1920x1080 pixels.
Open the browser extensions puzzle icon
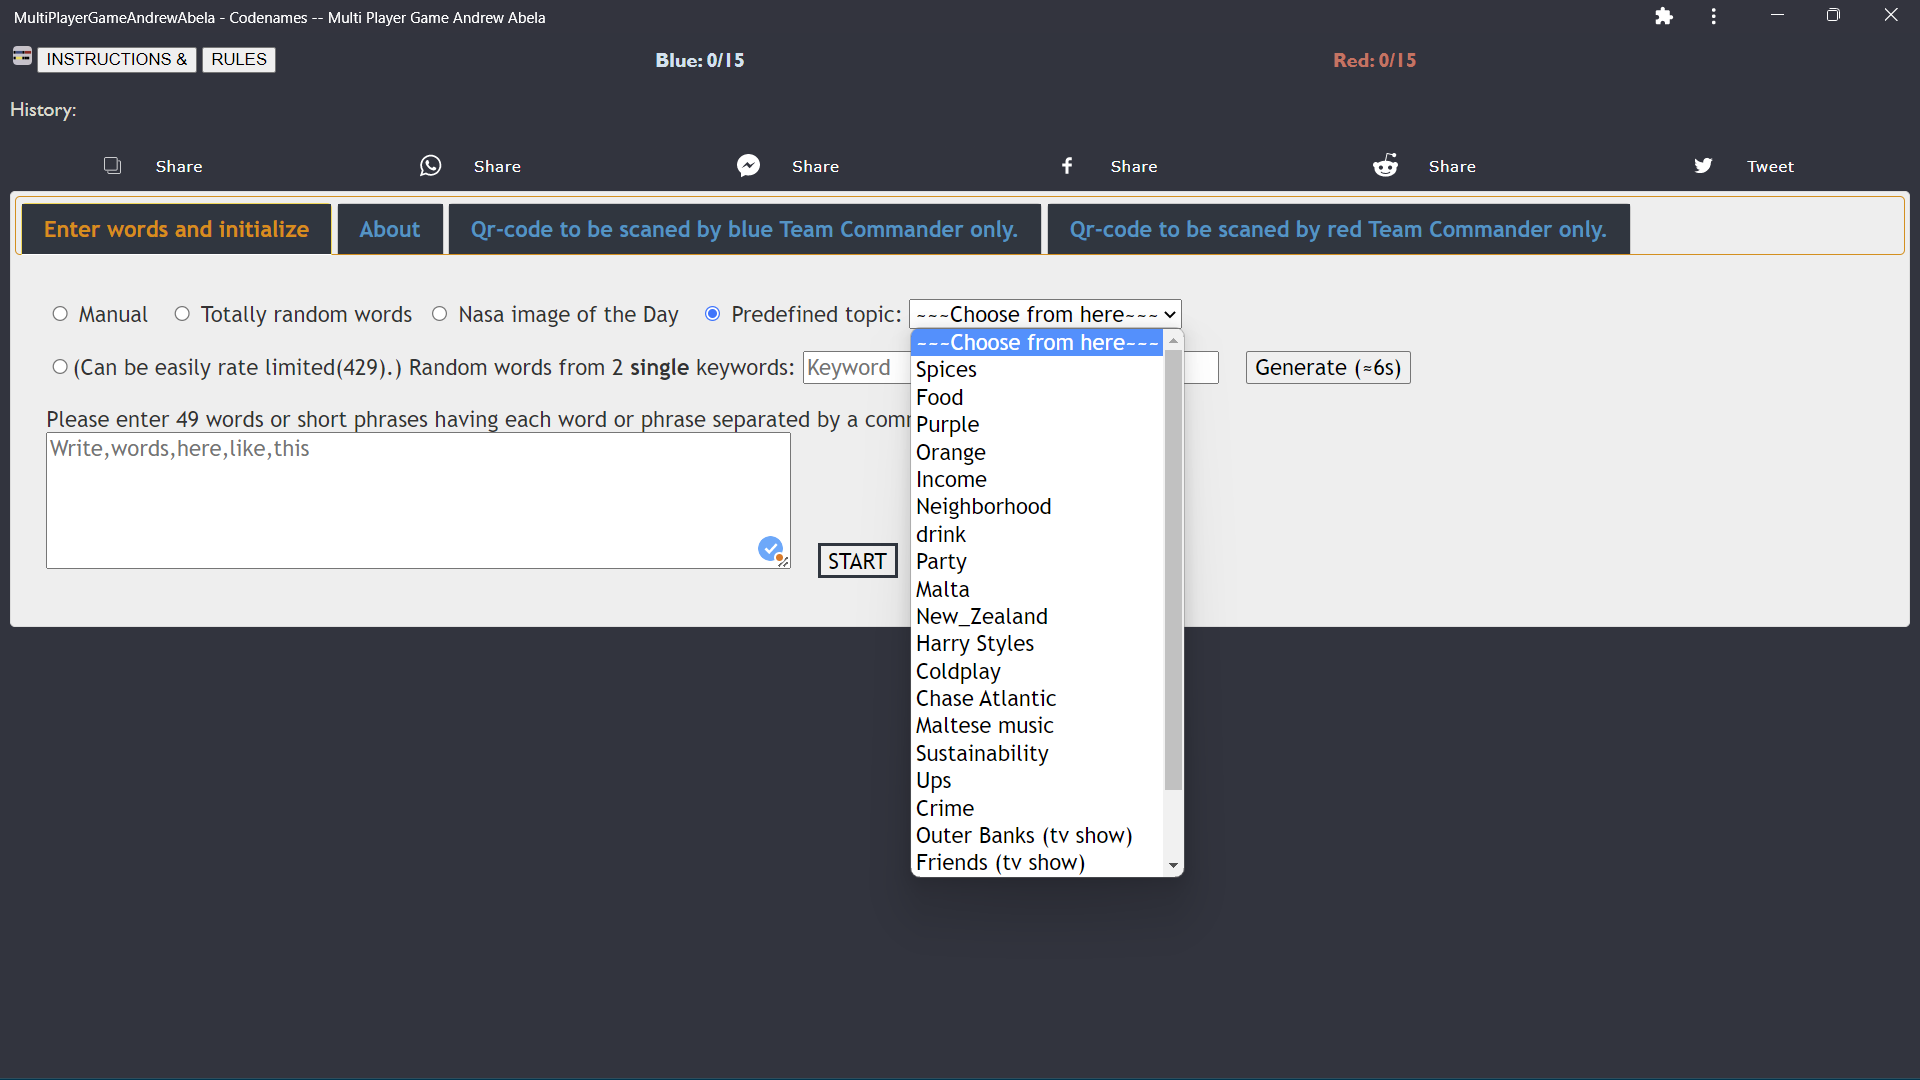(1663, 16)
